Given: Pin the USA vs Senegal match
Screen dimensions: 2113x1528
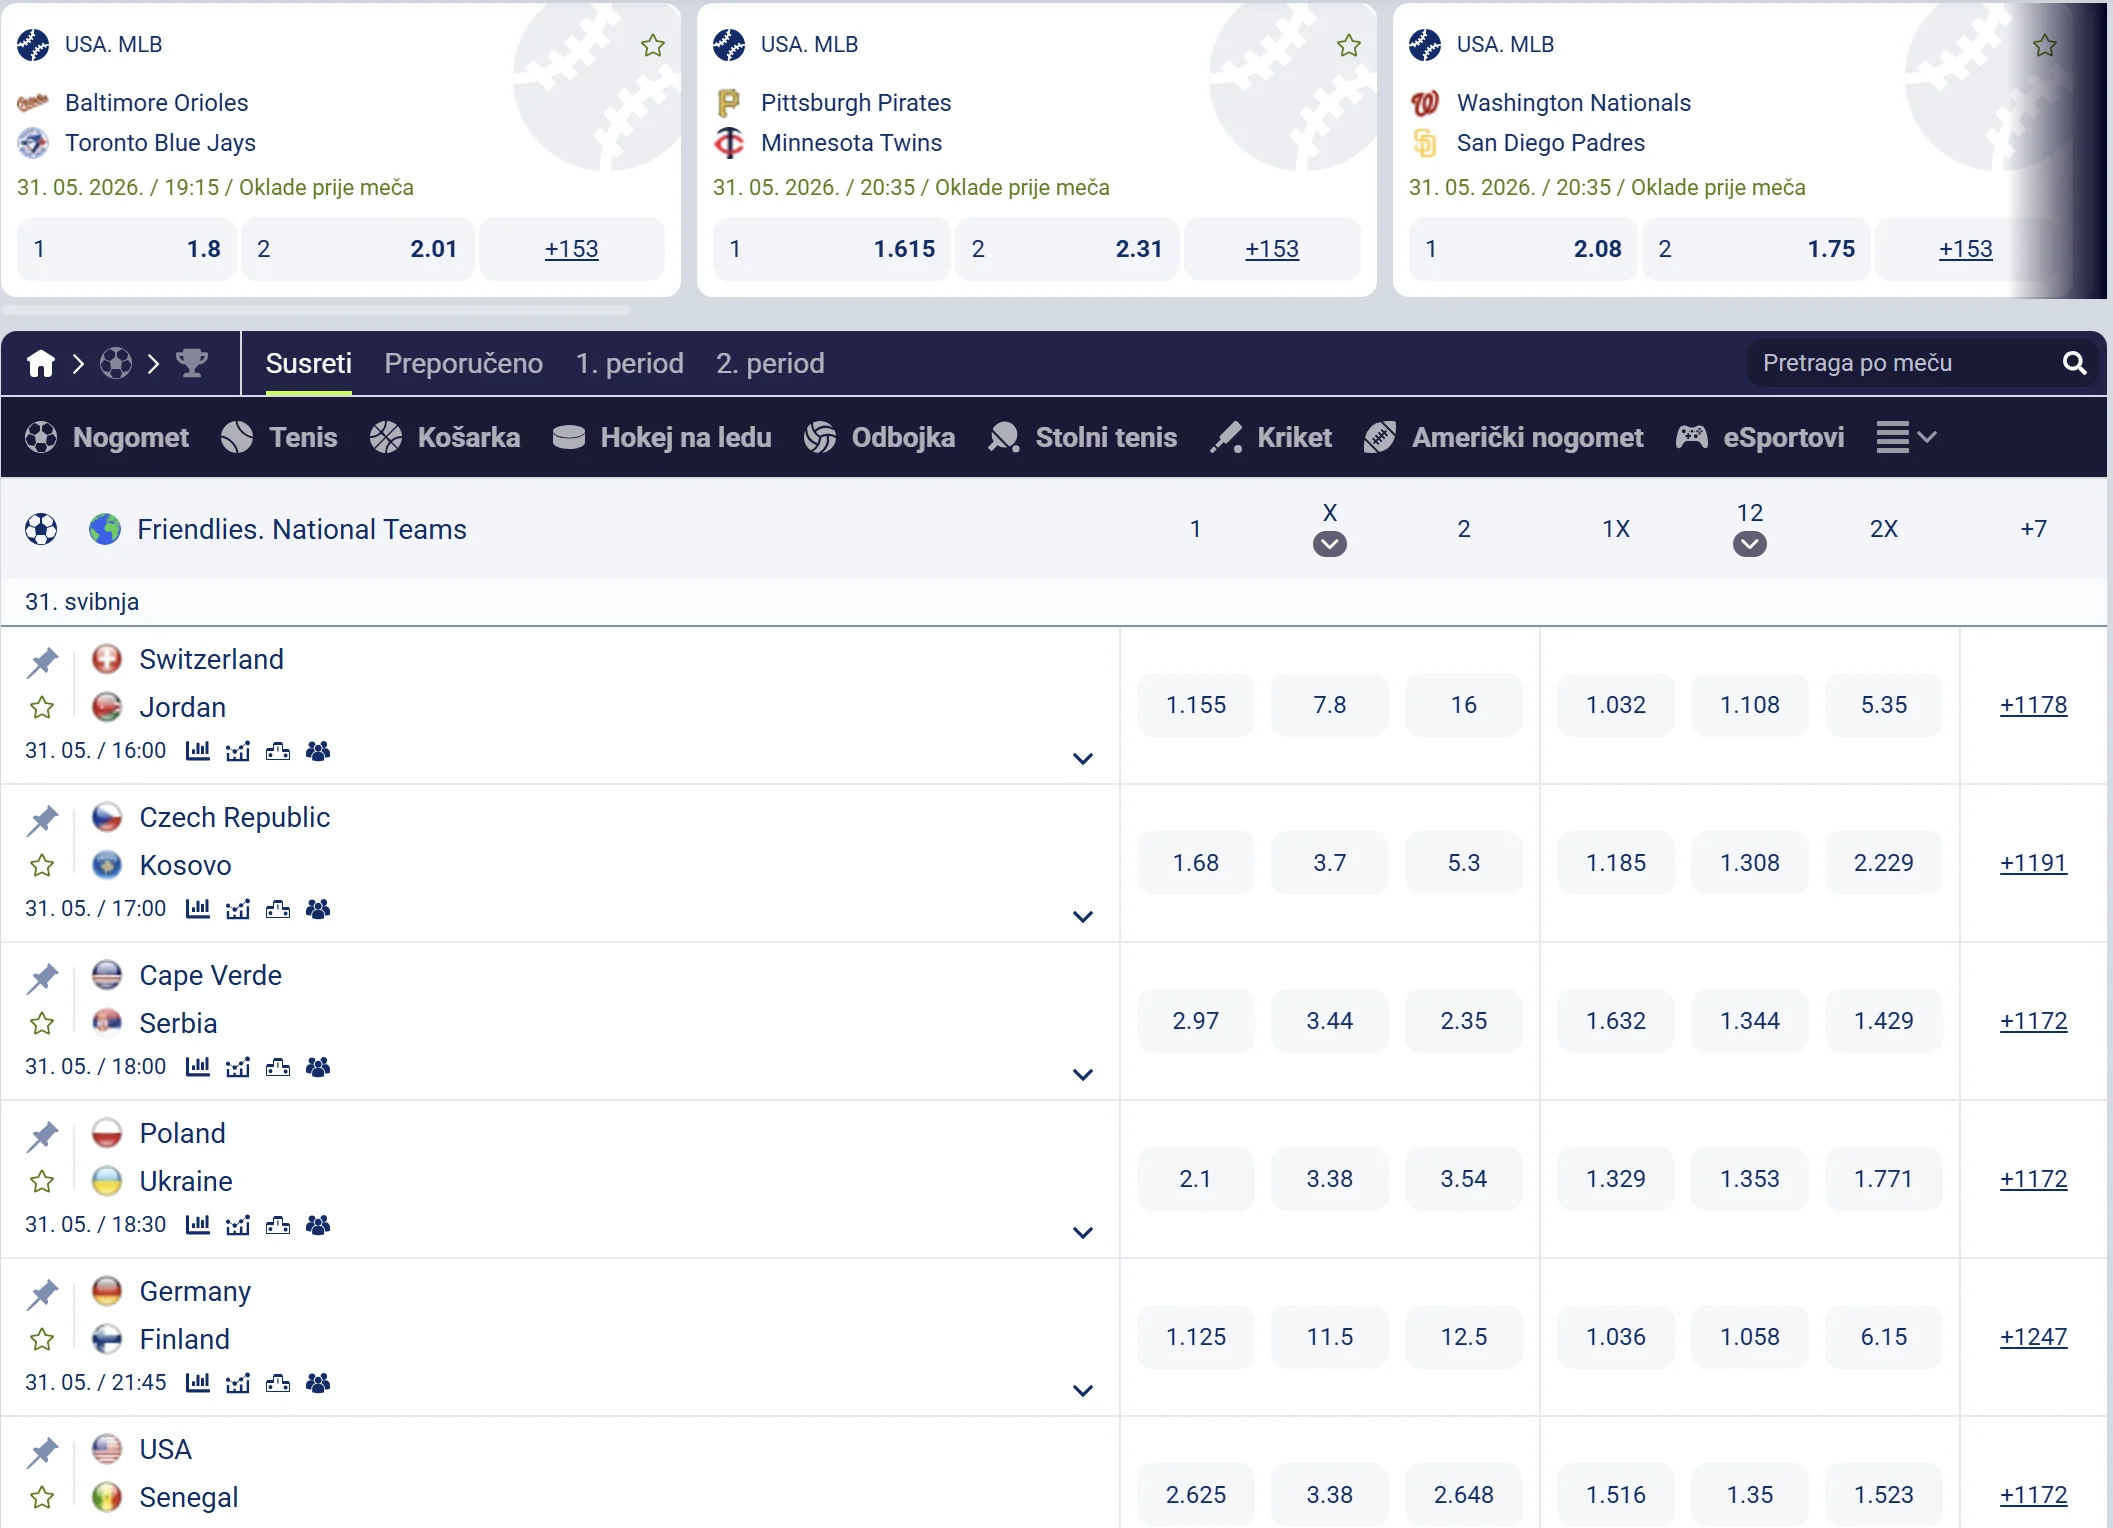Looking at the screenshot, I should [42, 1451].
